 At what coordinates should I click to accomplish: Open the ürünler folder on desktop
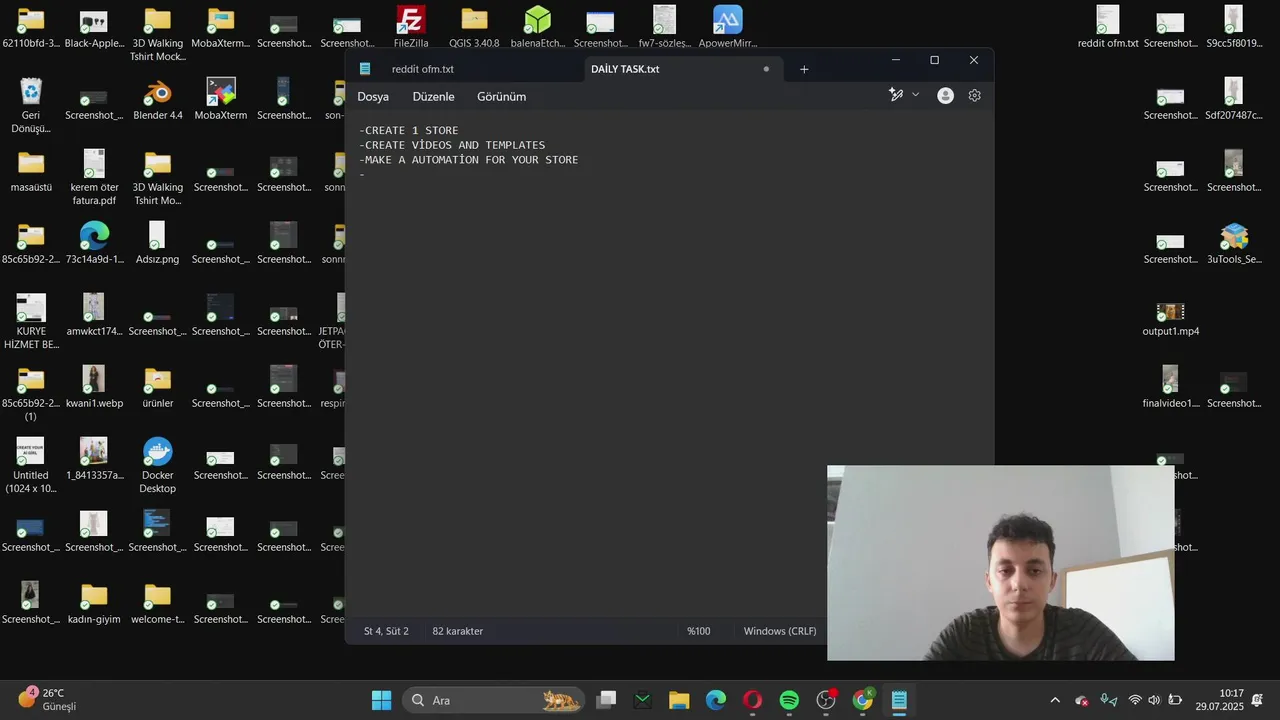click(158, 387)
